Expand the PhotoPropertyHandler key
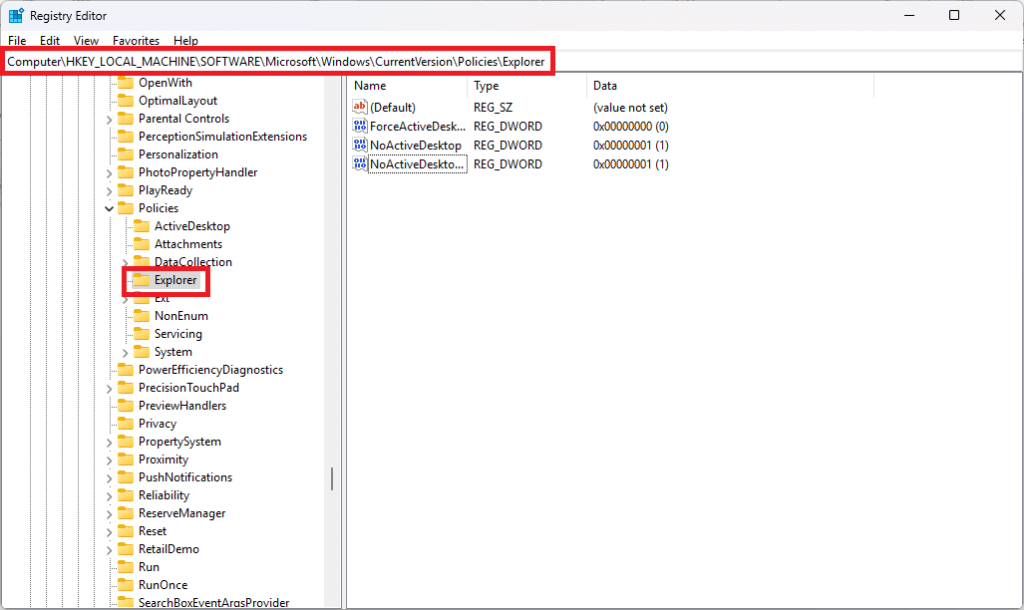Image resolution: width=1024 pixels, height=610 pixels. pyautogui.click(x=109, y=173)
